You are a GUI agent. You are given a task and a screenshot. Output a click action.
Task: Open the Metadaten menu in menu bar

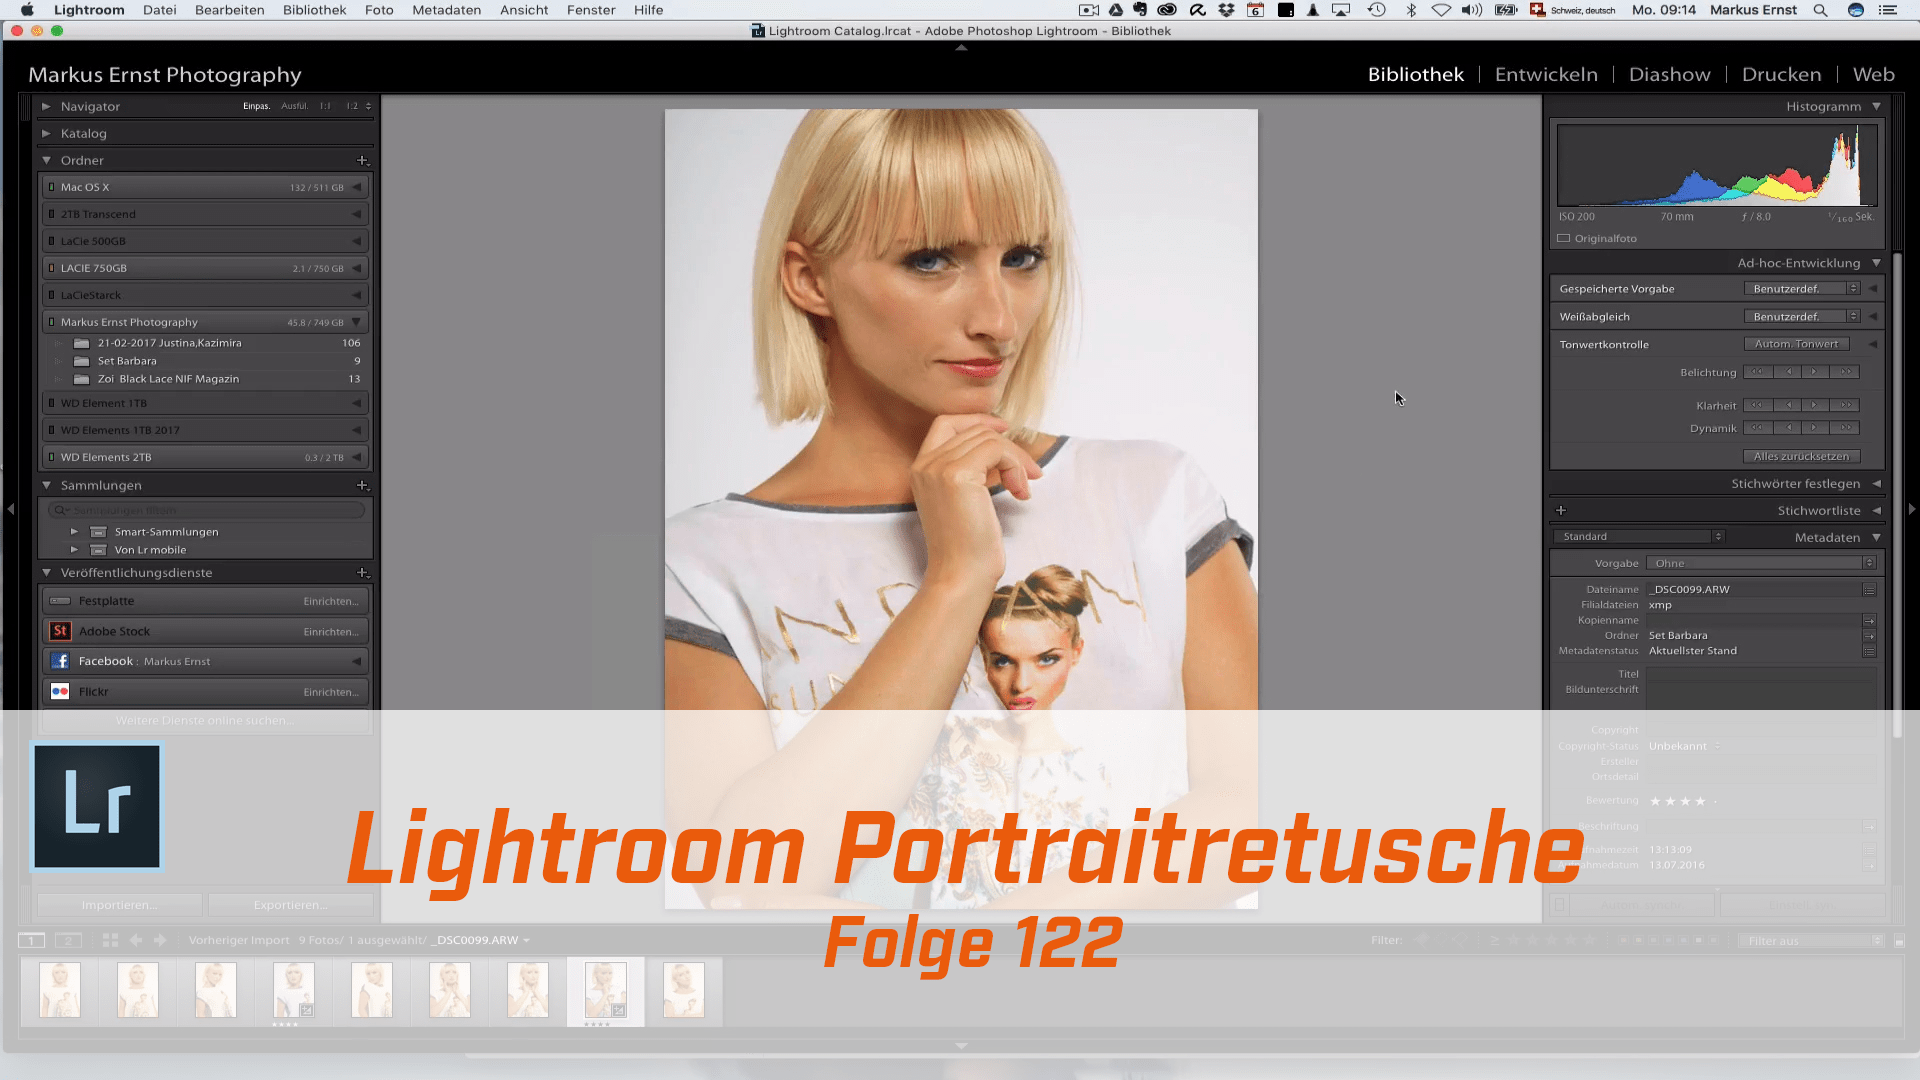click(446, 10)
